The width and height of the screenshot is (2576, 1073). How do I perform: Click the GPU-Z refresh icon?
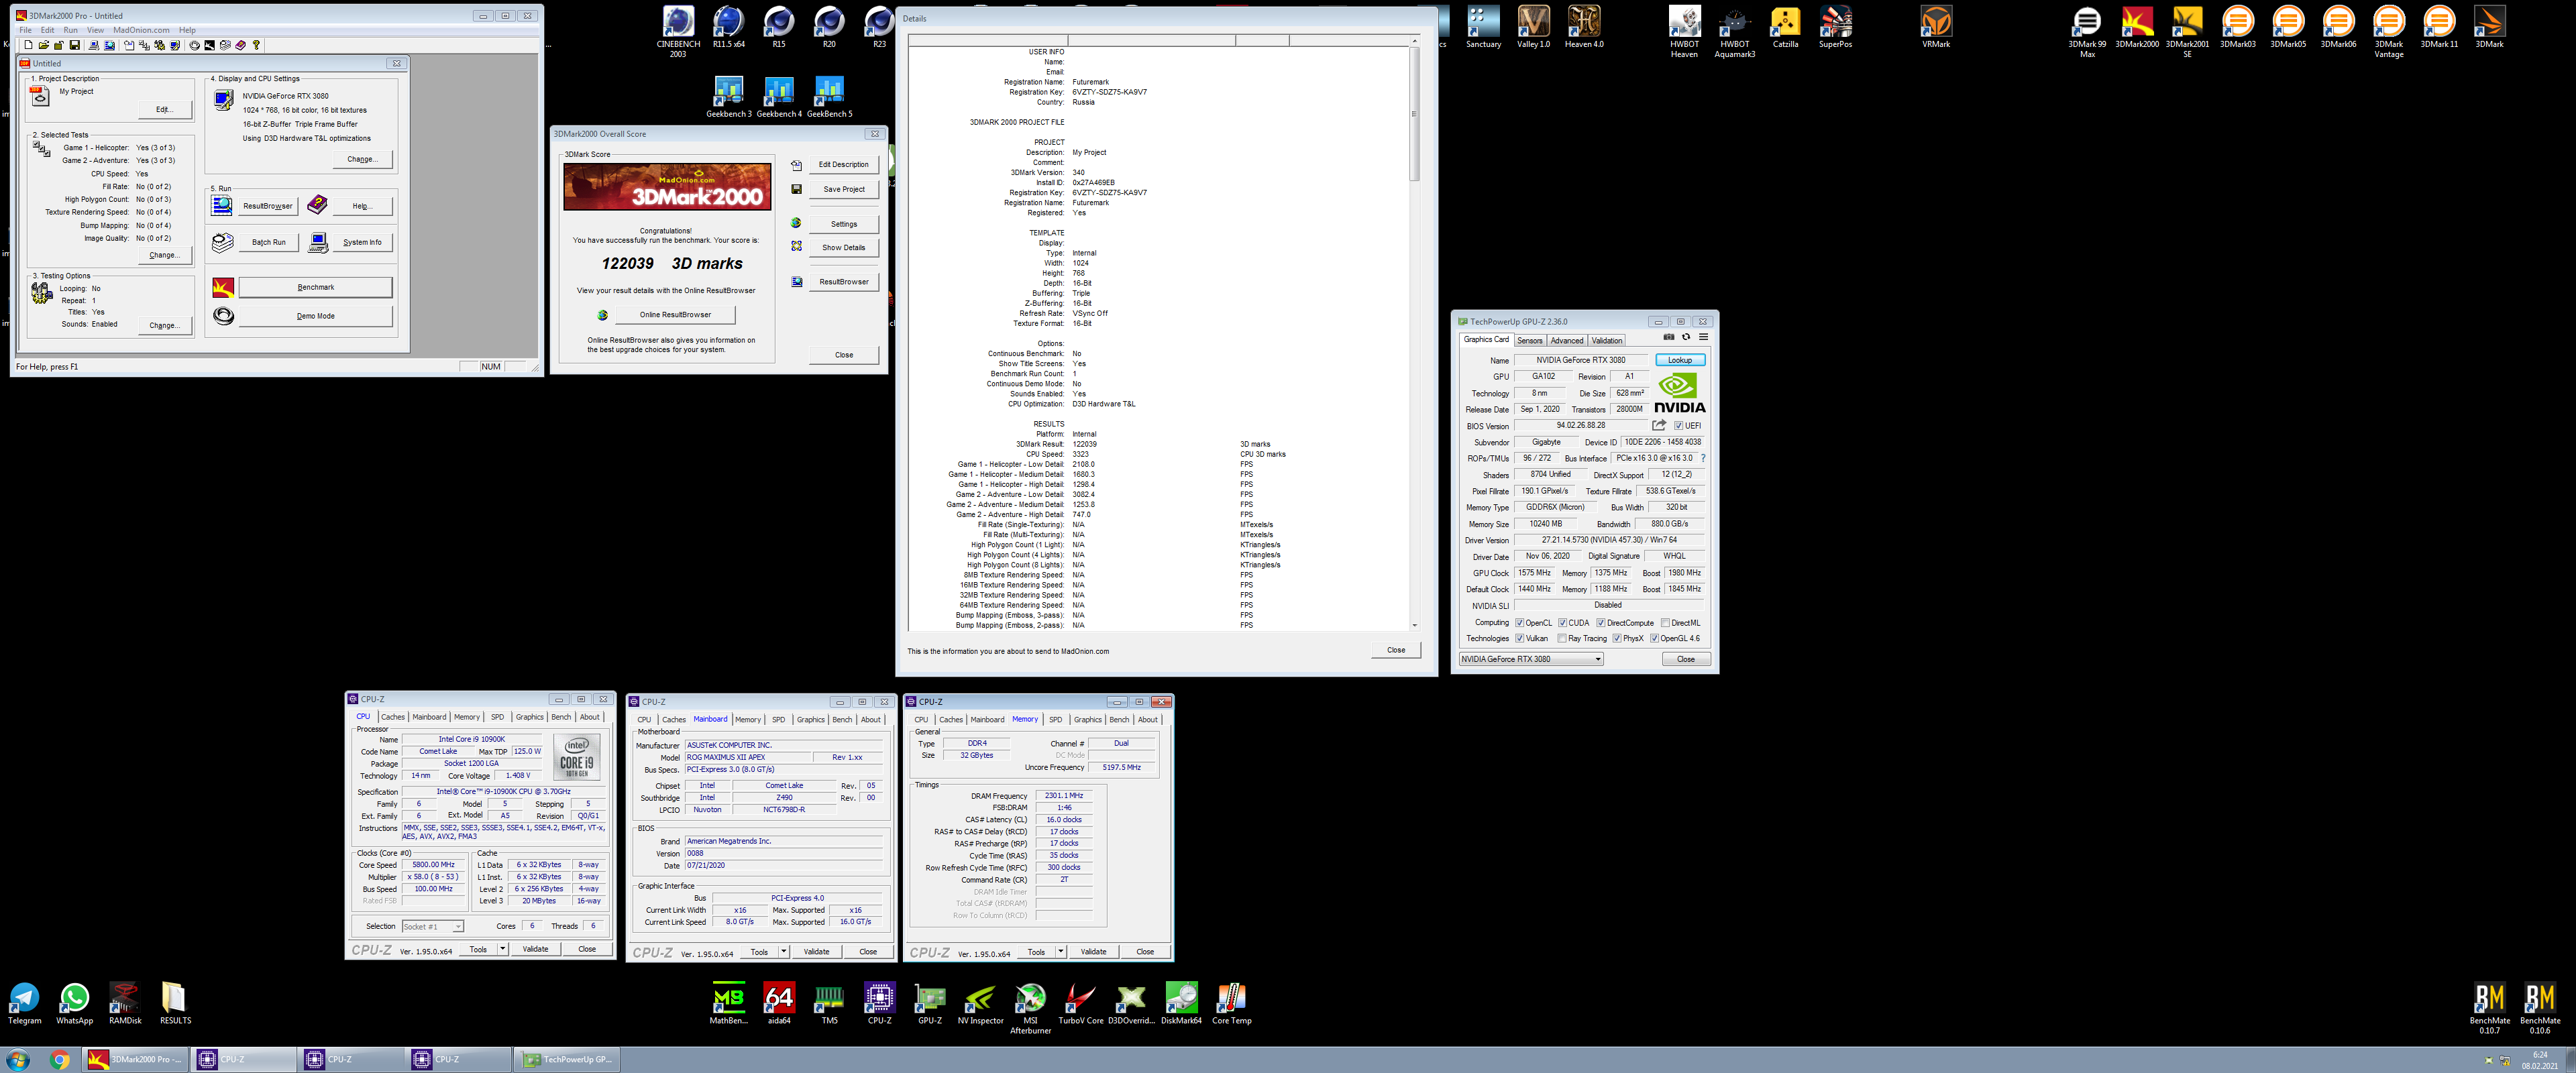click(1686, 337)
